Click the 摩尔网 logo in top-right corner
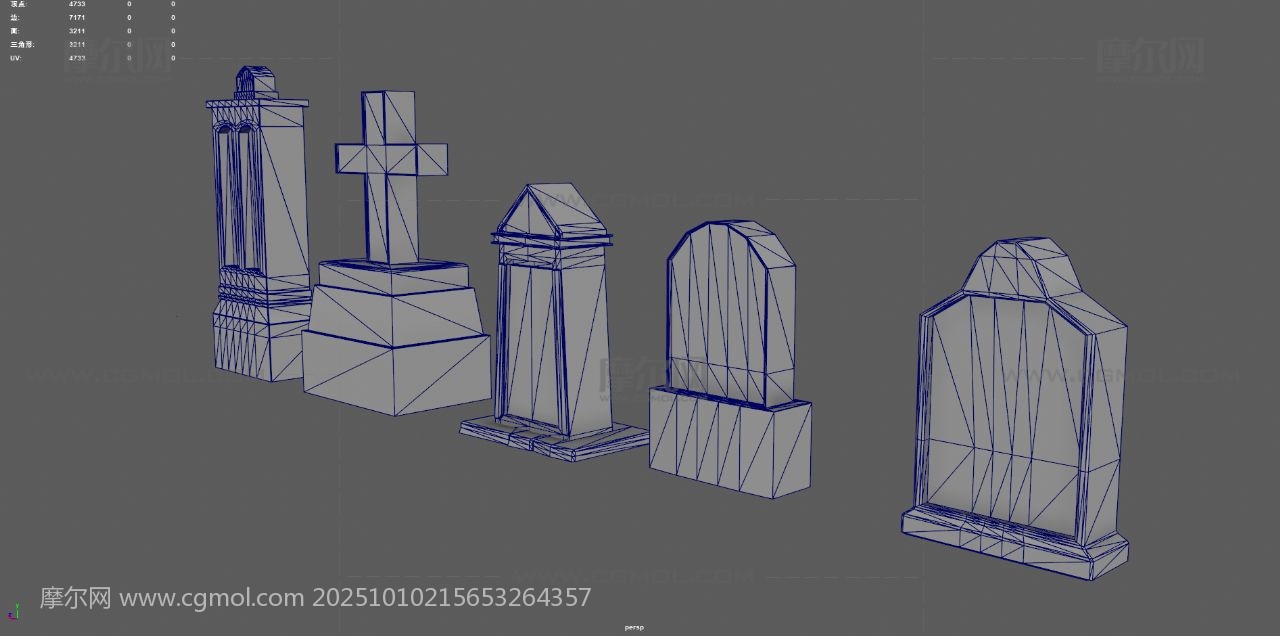 pos(1150,56)
